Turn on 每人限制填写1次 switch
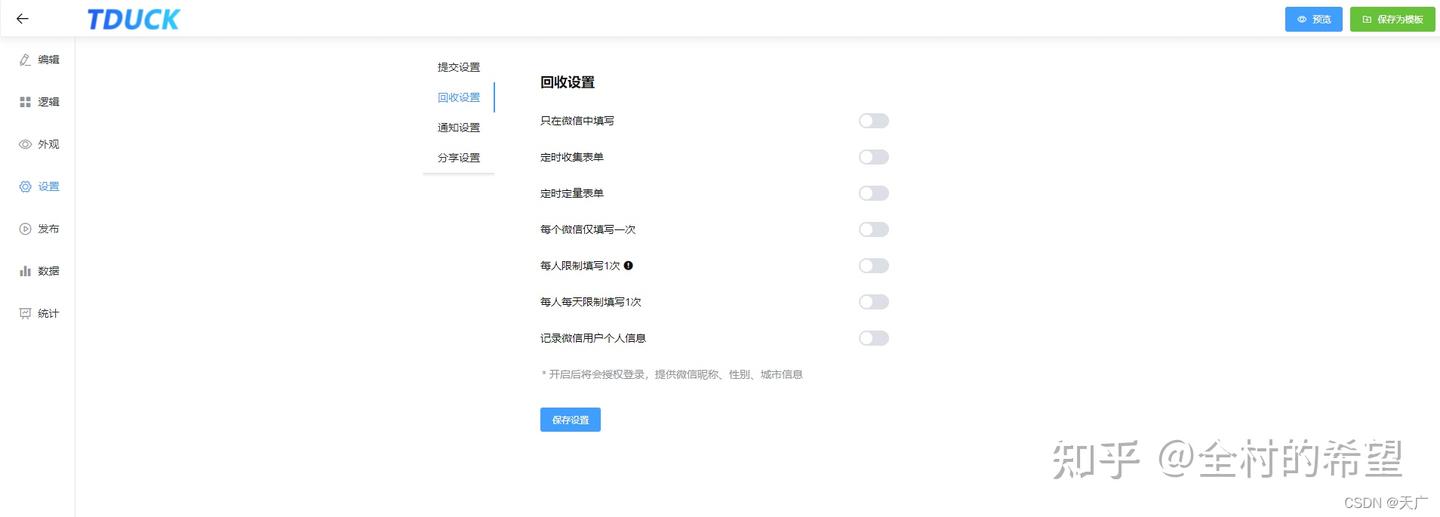Screen dimensions: 1440x517 tap(874, 266)
